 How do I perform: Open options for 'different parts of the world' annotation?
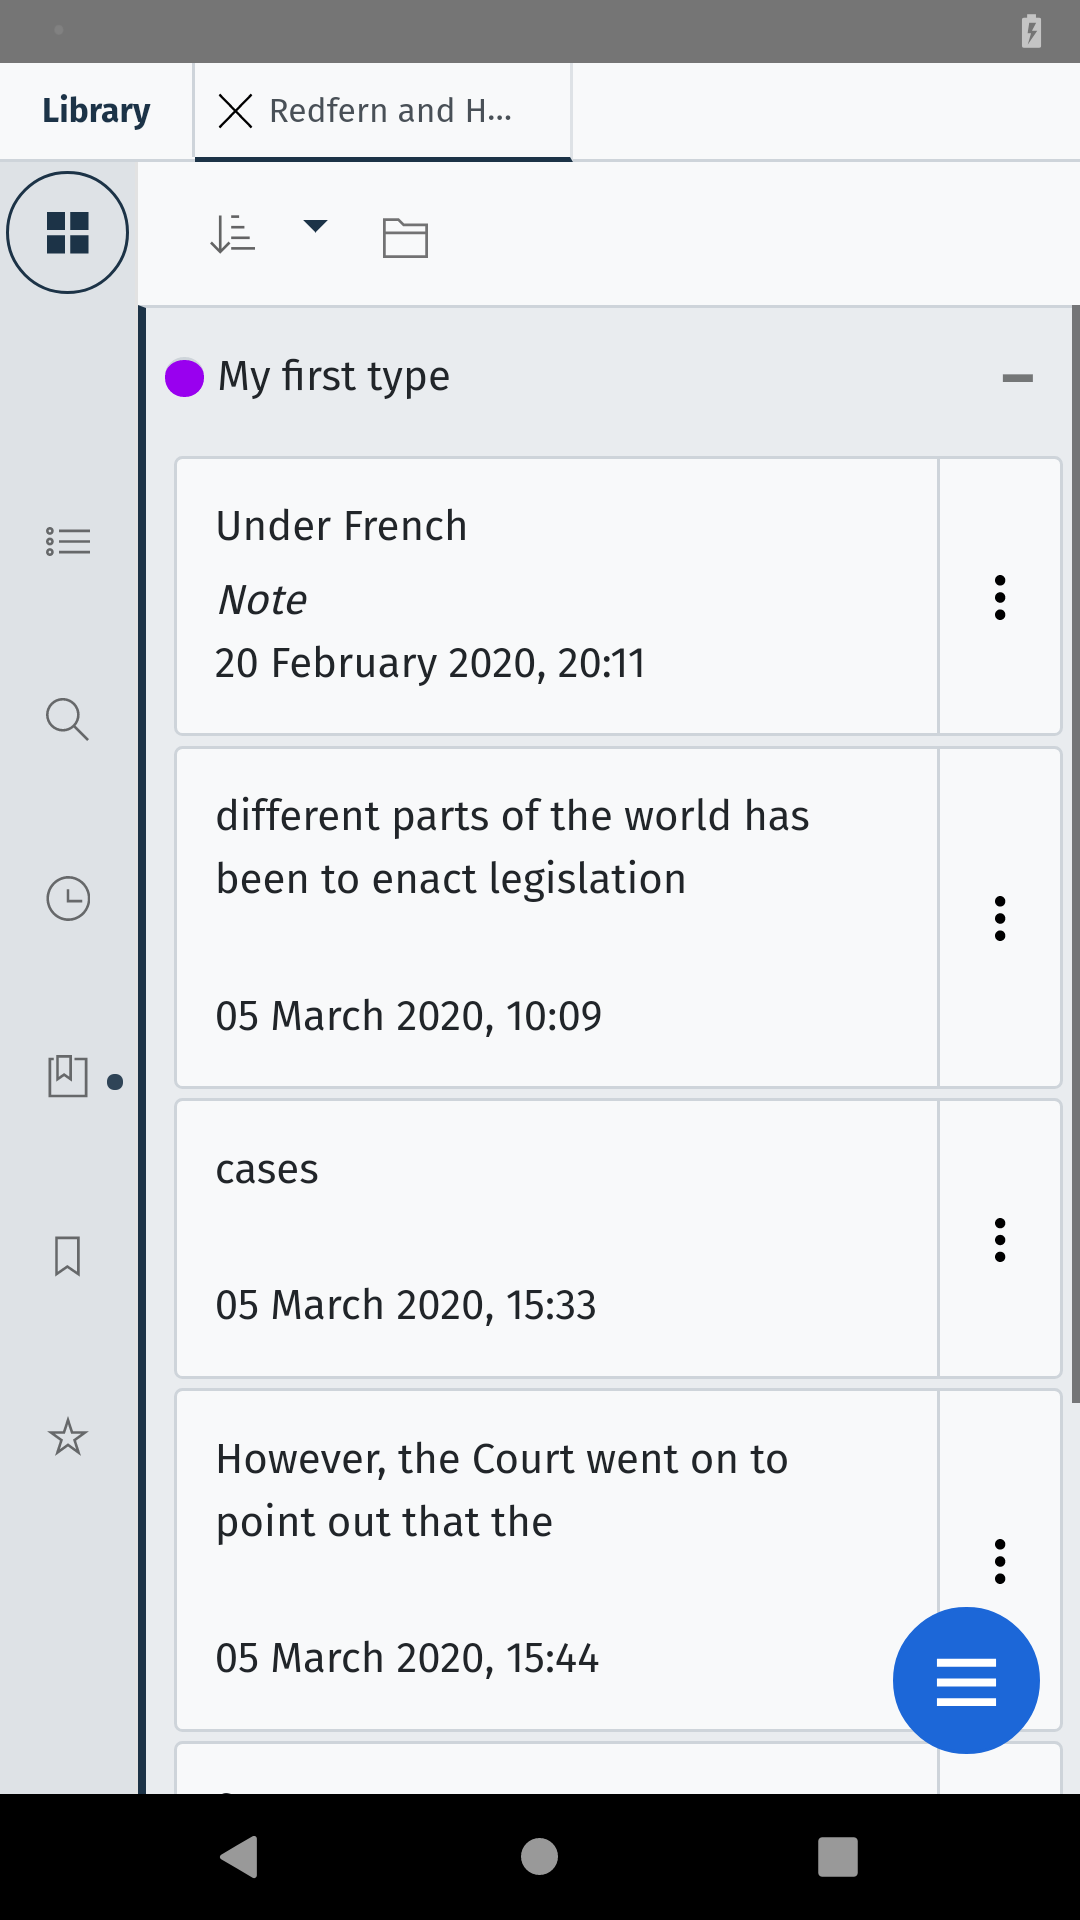999,918
